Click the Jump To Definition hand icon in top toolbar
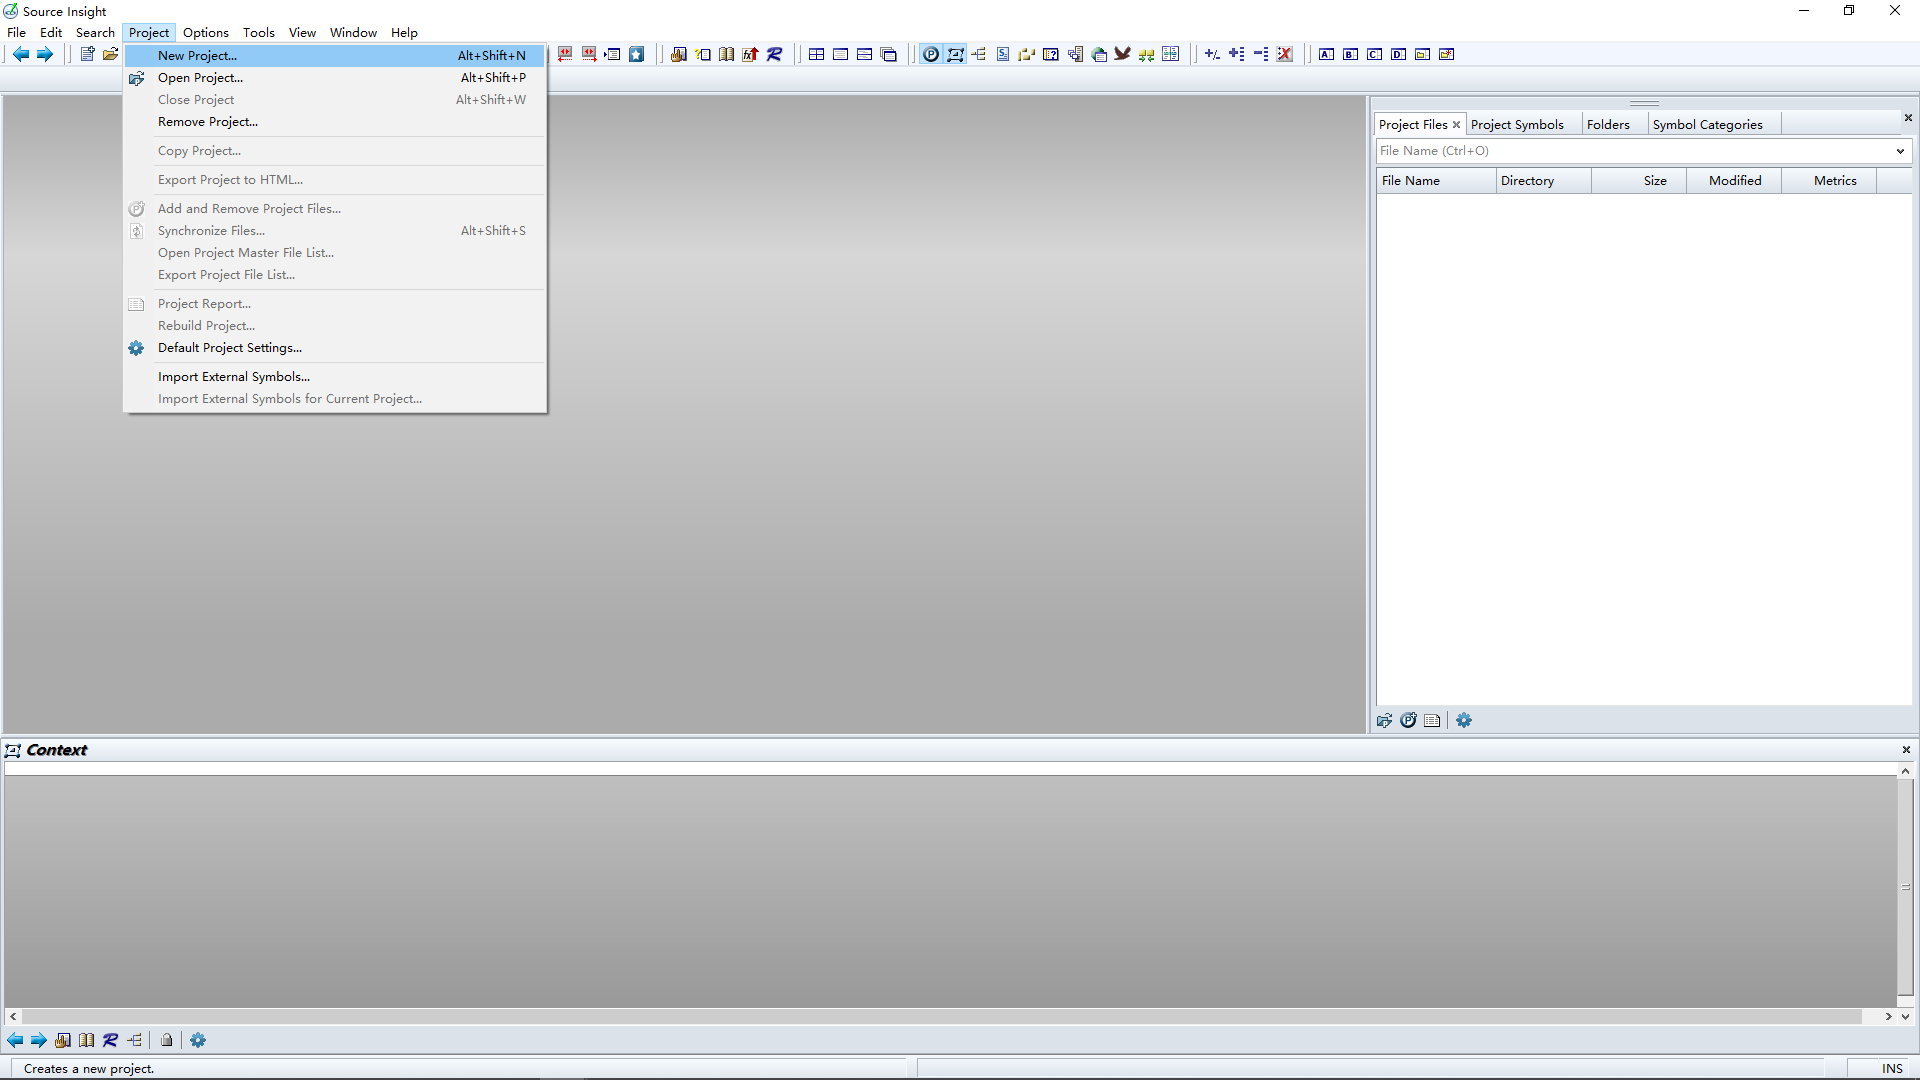The image size is (1920, 1080). (x=679, y=54)
